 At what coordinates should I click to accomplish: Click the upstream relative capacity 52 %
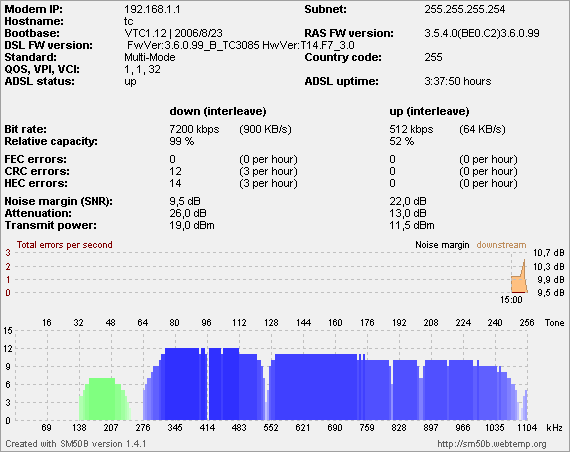pos(401,141)
